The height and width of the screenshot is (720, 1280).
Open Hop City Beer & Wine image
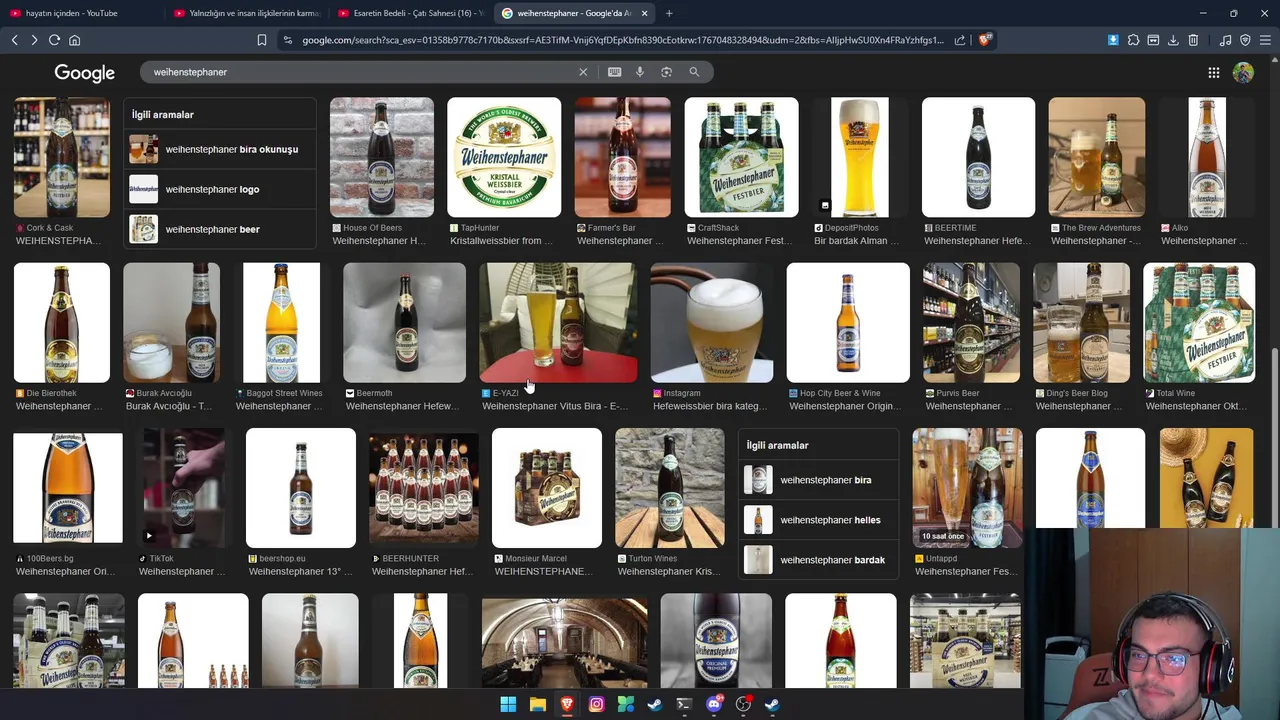pos(848,323)
